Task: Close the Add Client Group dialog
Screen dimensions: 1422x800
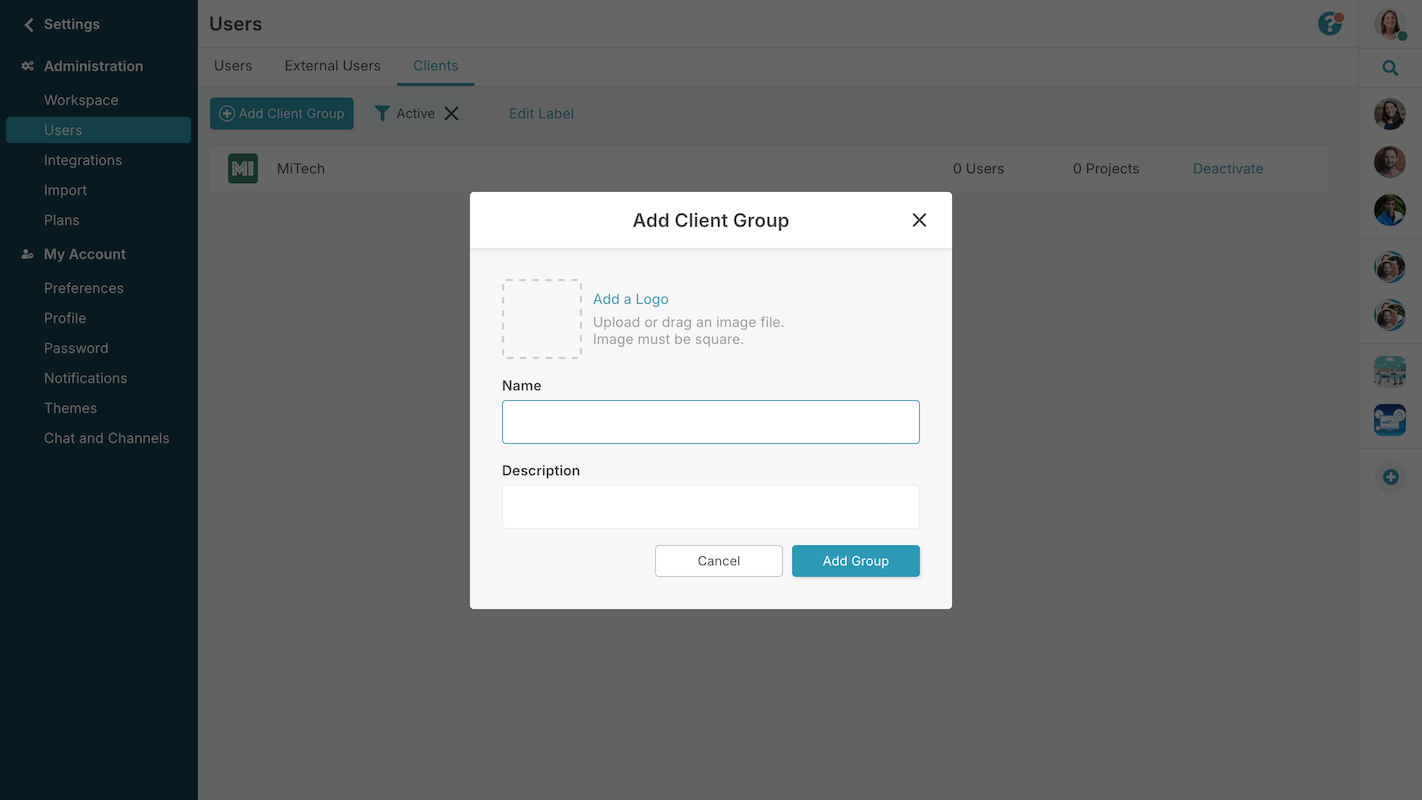Action: 919,220
